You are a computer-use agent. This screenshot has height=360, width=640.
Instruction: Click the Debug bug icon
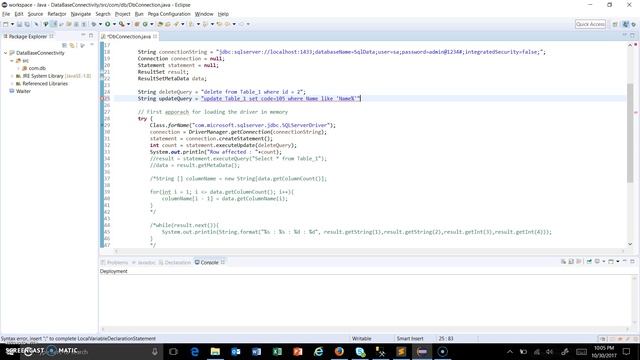click(x=93, y=24)
